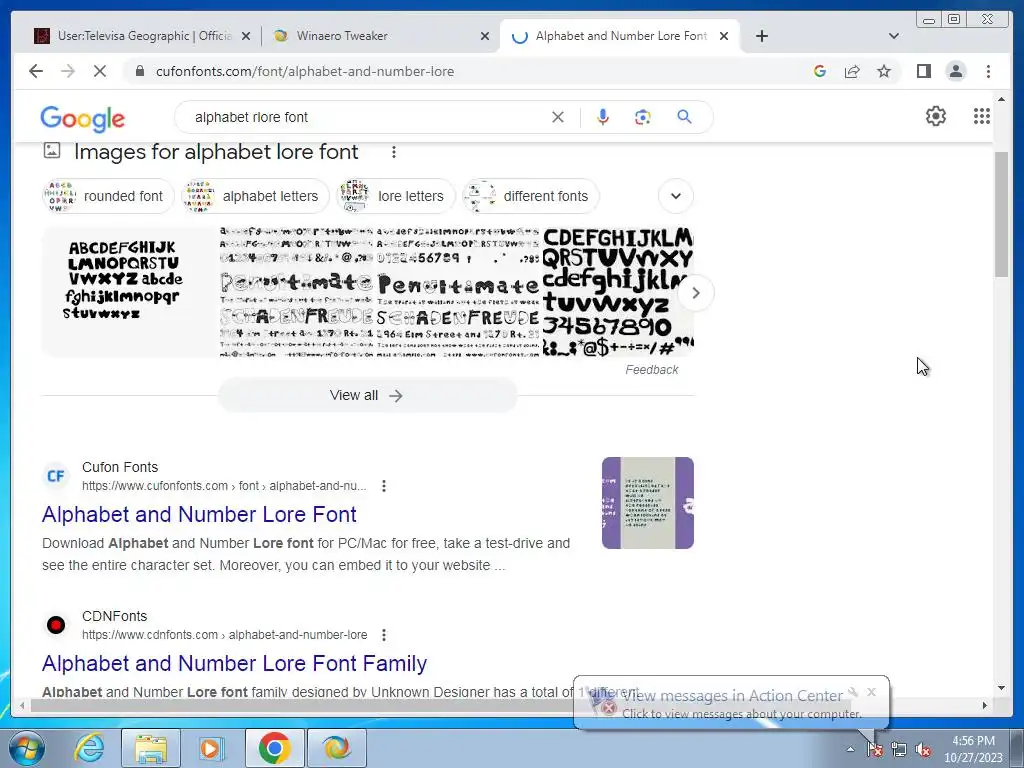The height and width of the screenshot is (768, 1024).
Task: Filter images by lore letters chip
Action: pos(395,196)
